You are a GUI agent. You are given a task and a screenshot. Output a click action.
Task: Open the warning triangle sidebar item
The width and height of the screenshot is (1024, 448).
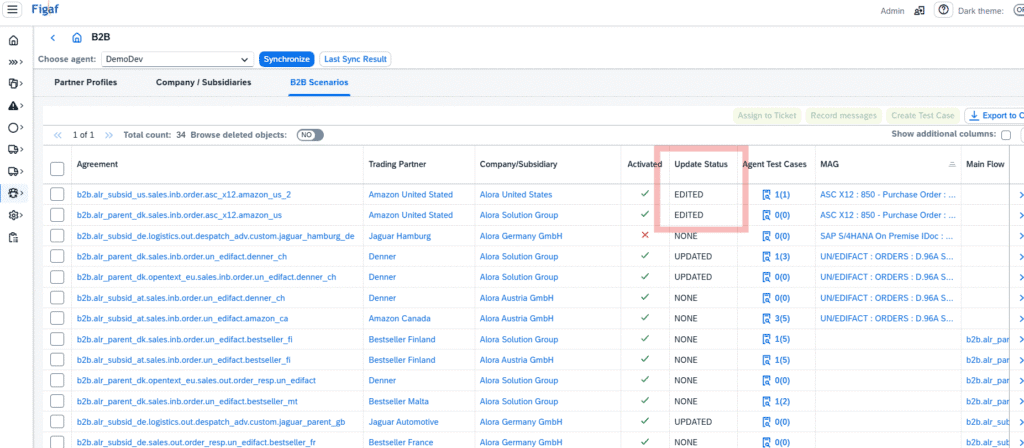15,105
